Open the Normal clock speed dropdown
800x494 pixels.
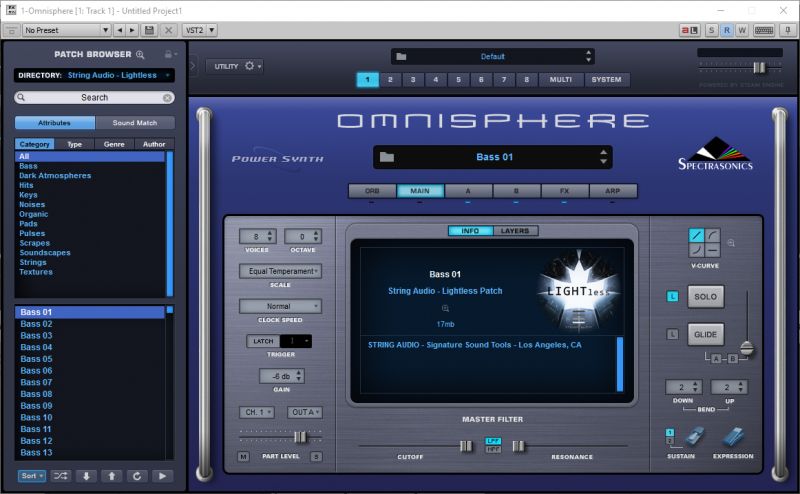(x=281, y=306)
